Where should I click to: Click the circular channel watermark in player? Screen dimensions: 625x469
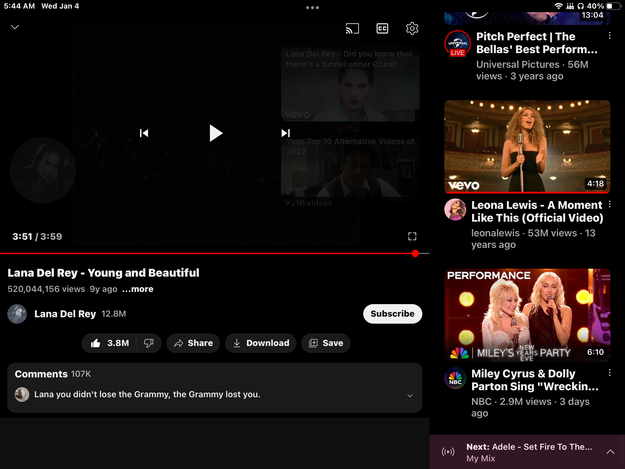(43, 170)
